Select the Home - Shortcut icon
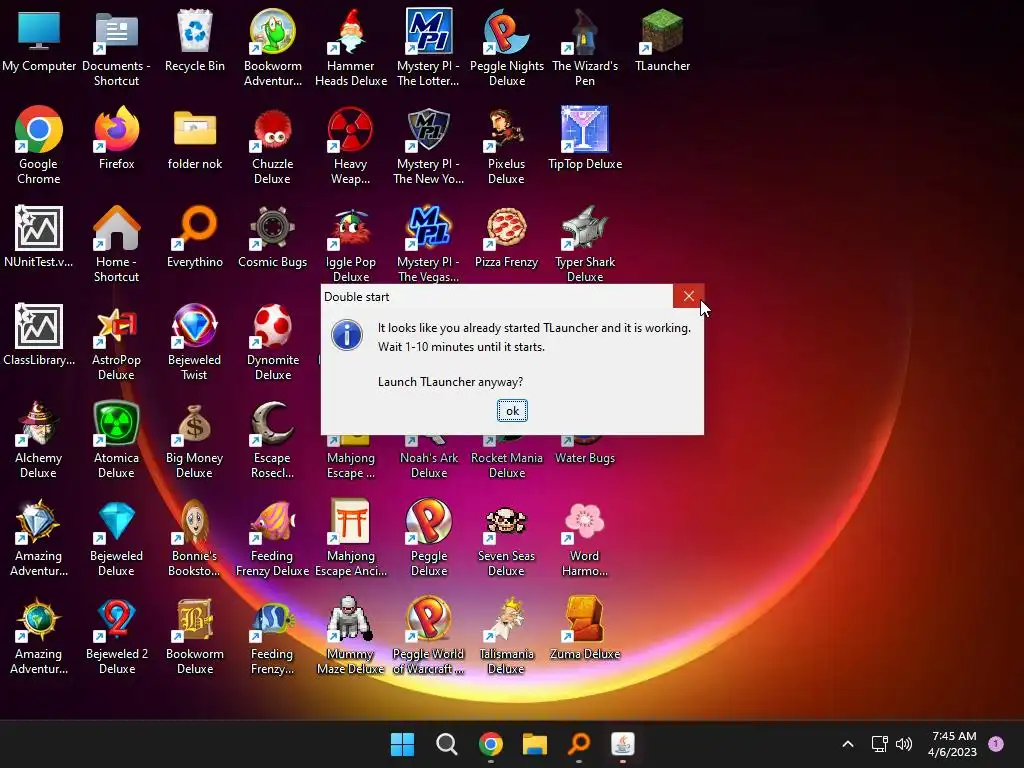The width and height of the screenshot is (1024, 768). click(116, 244)
